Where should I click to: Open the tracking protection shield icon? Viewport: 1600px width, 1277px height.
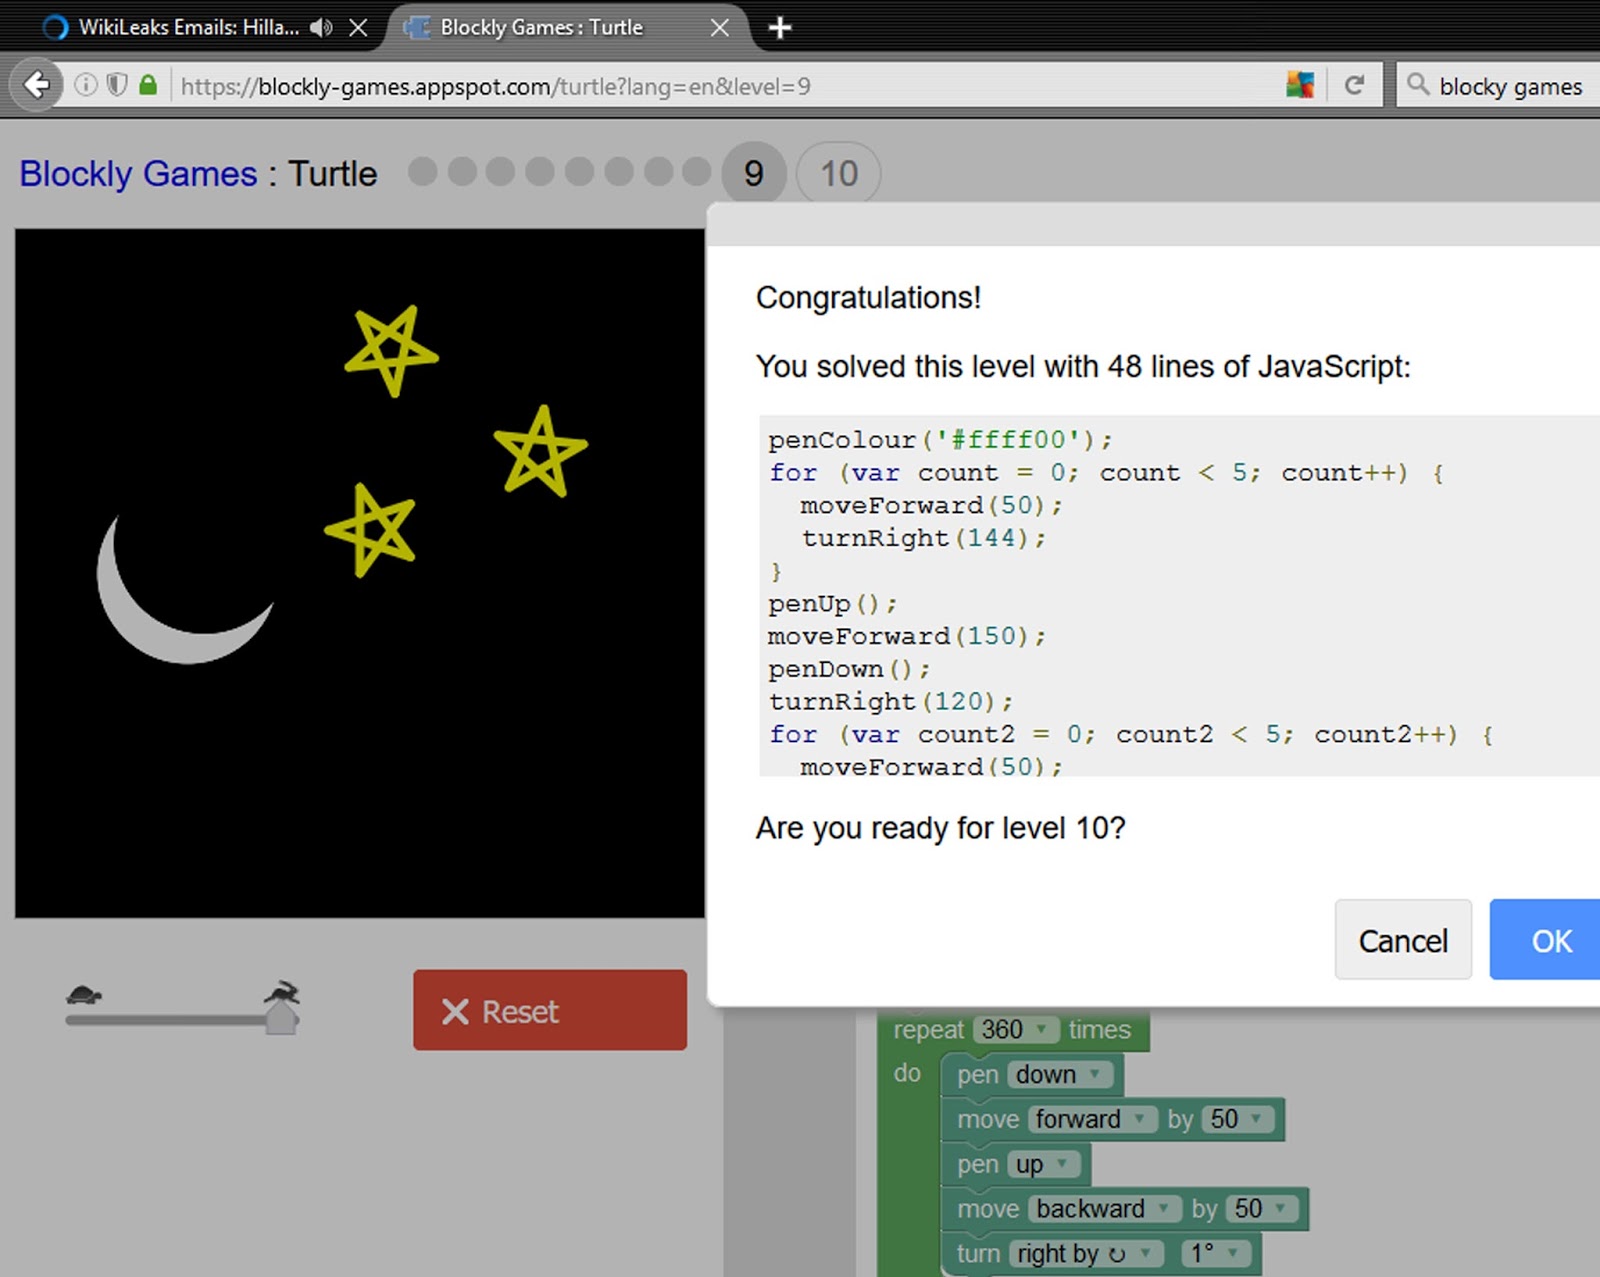(117, 85)
